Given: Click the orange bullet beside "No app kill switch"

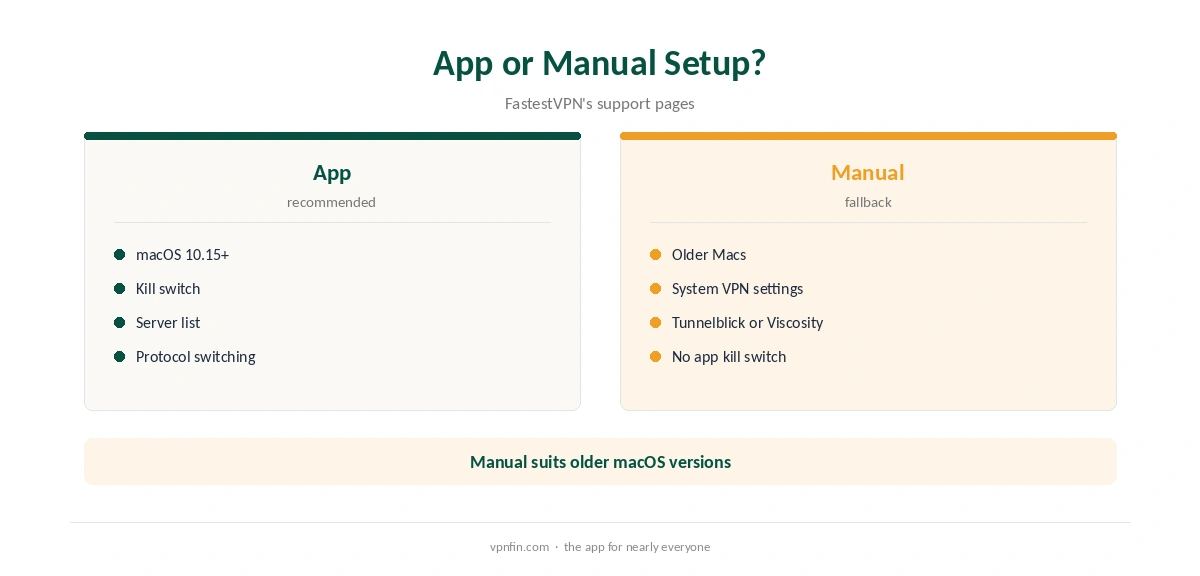Looking at the screenshot, I should (656, 356).
